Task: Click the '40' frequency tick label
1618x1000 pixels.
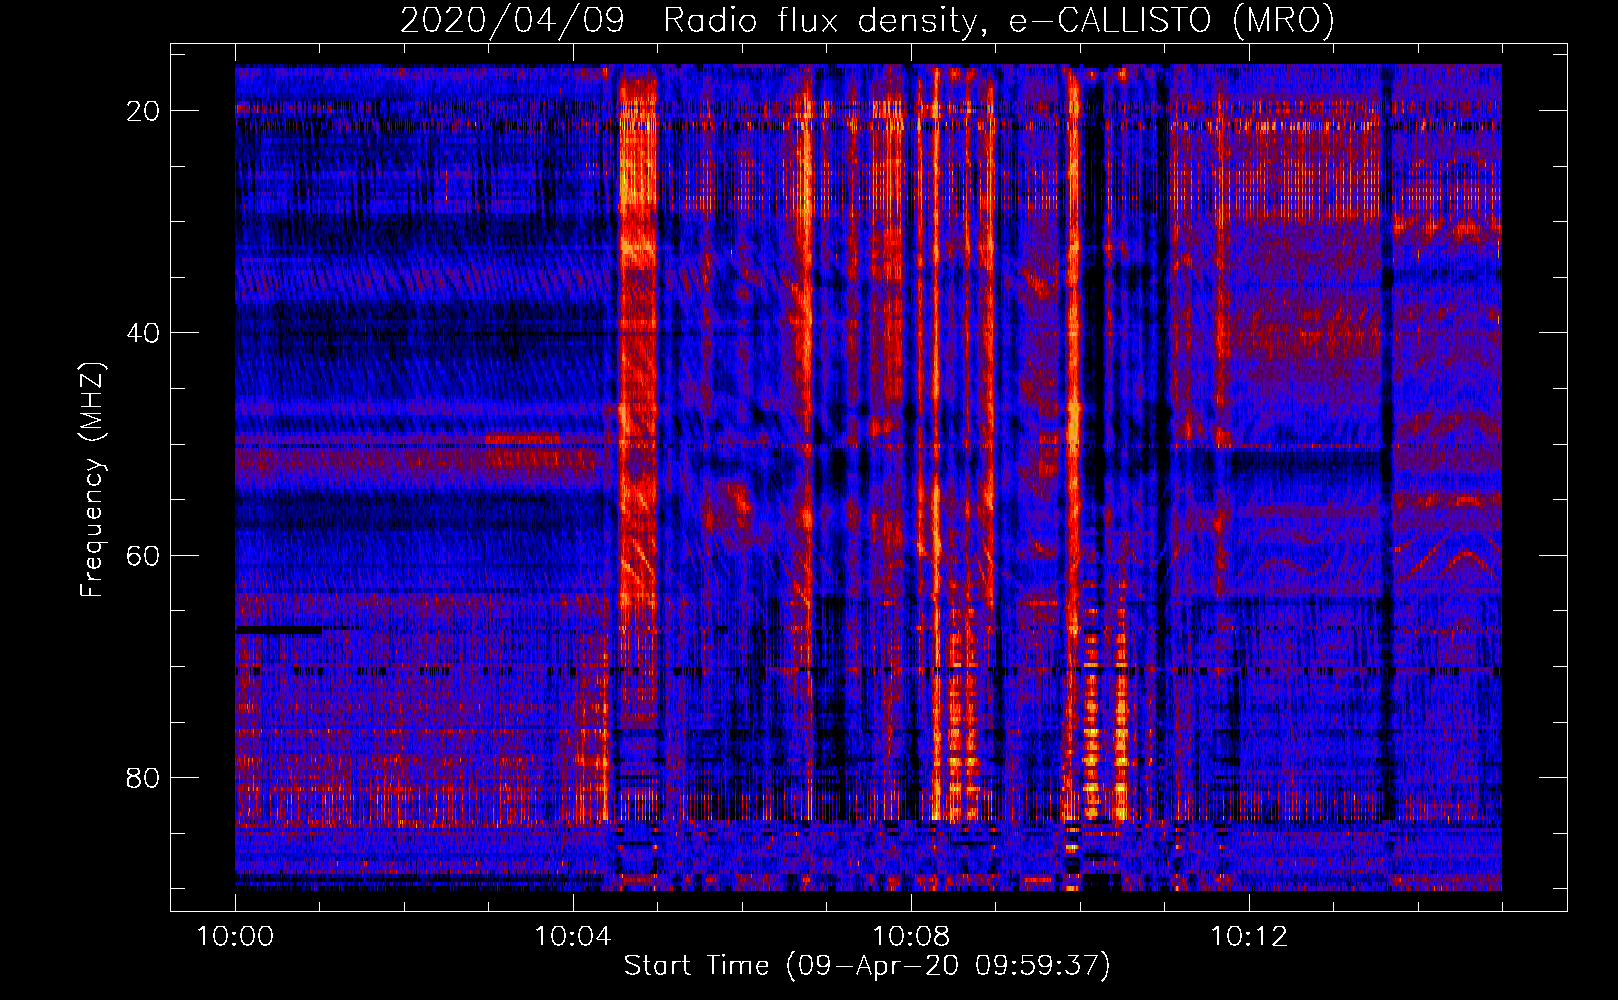Action: (143, 333)
